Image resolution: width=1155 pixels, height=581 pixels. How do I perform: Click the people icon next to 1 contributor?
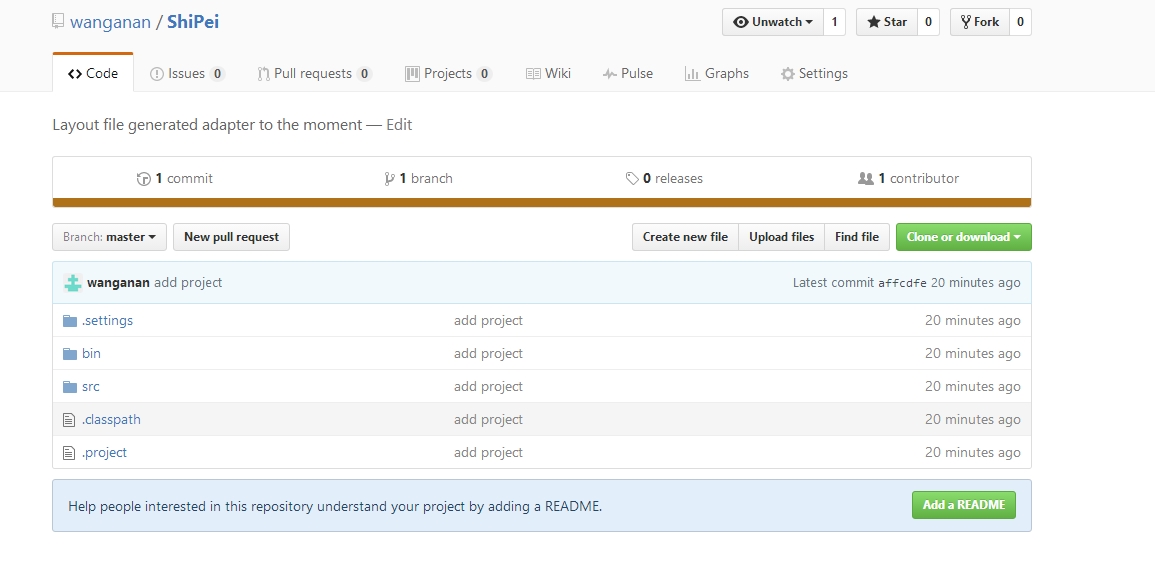click(866, 178)
